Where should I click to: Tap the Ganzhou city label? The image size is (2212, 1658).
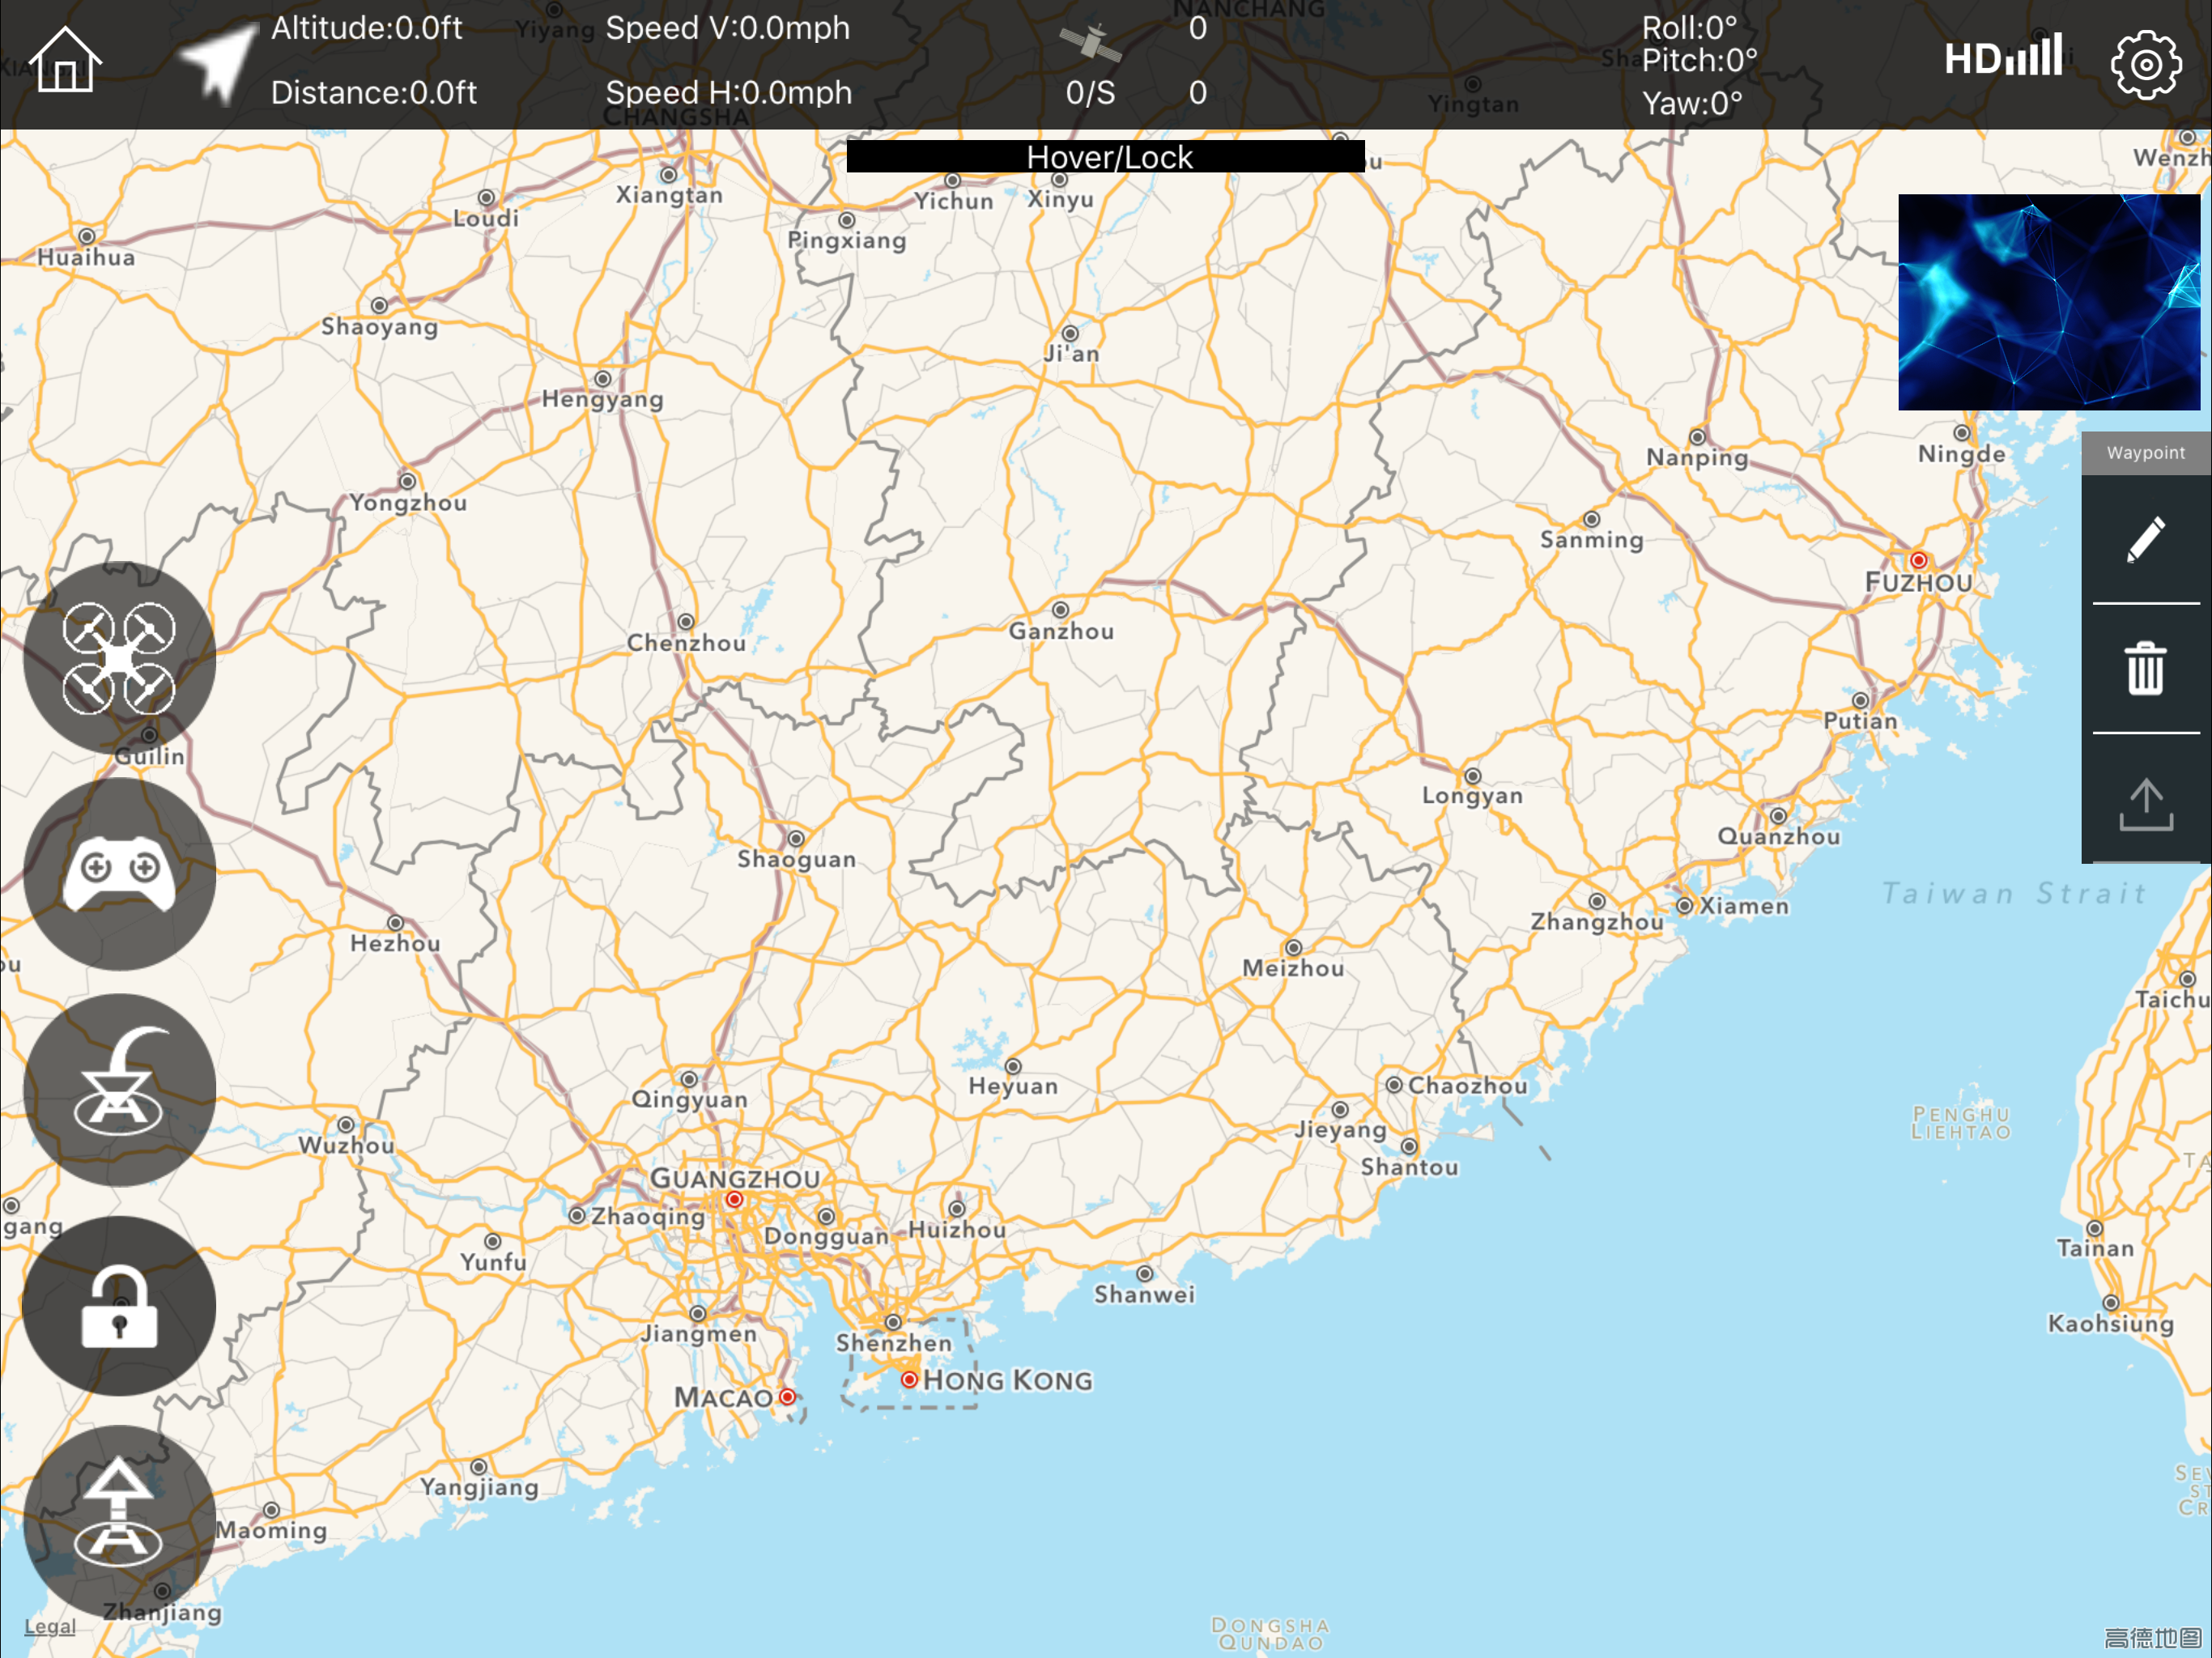point(1061,631)
